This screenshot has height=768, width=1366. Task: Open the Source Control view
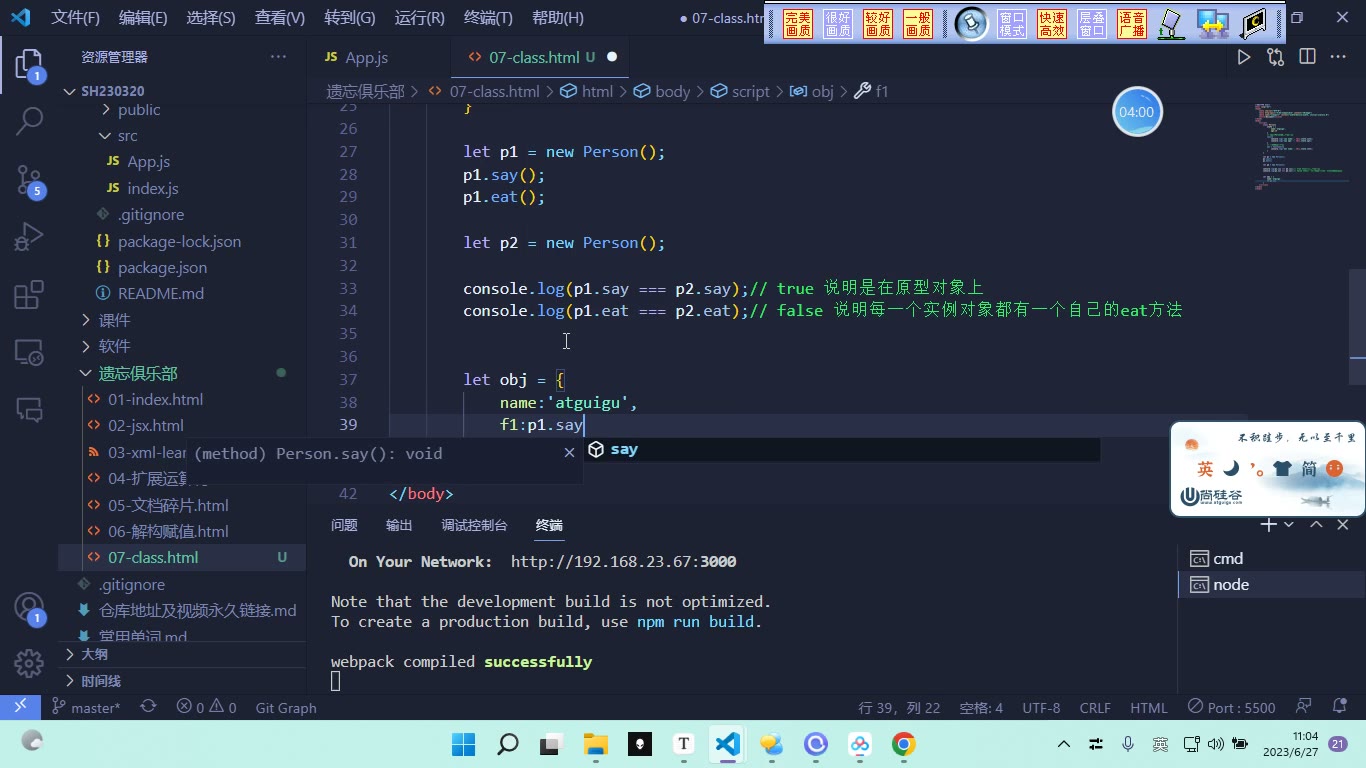click(29, 180)
